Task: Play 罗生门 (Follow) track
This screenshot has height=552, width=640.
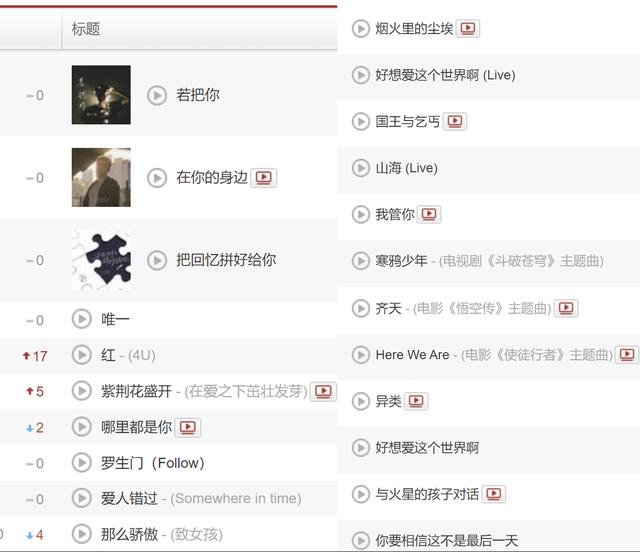Action: click(x=82, y=463)
